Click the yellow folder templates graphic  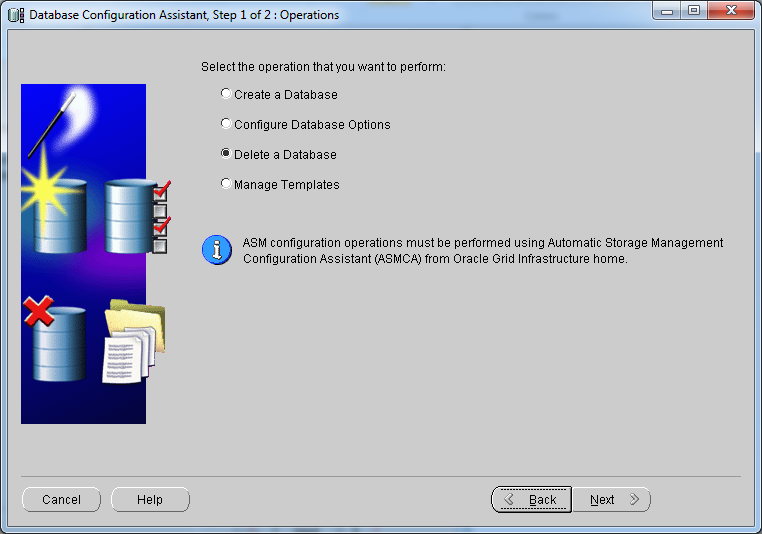(135, 340)
